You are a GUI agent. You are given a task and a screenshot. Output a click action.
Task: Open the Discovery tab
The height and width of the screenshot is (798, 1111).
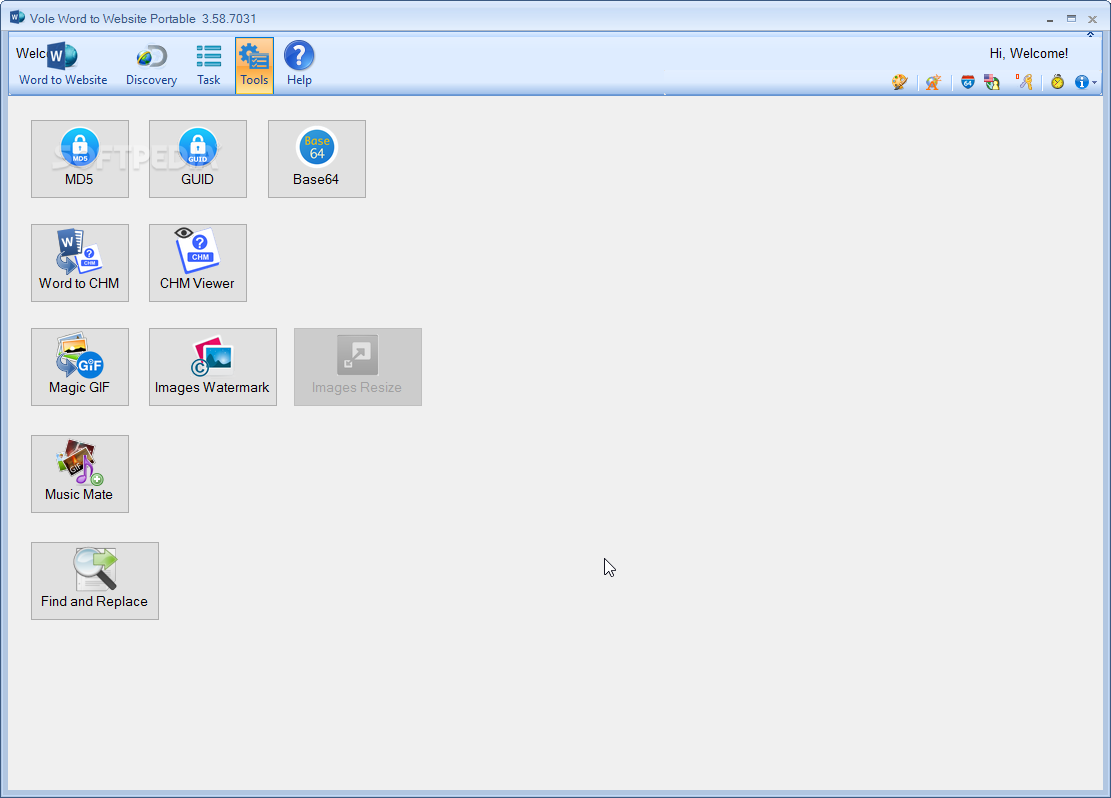tap(152, 65)
